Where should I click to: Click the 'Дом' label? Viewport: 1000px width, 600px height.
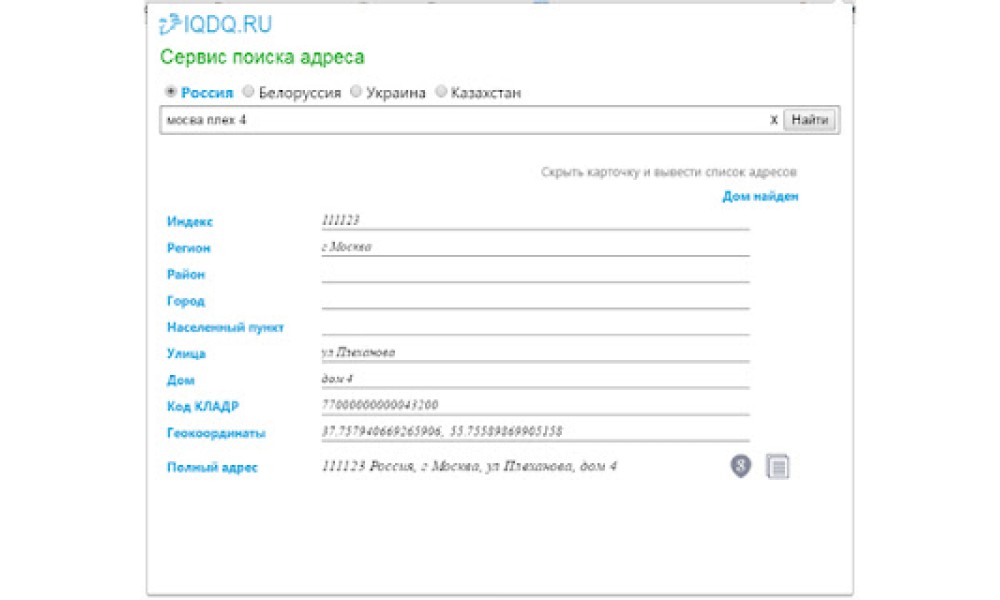(180, 380)
